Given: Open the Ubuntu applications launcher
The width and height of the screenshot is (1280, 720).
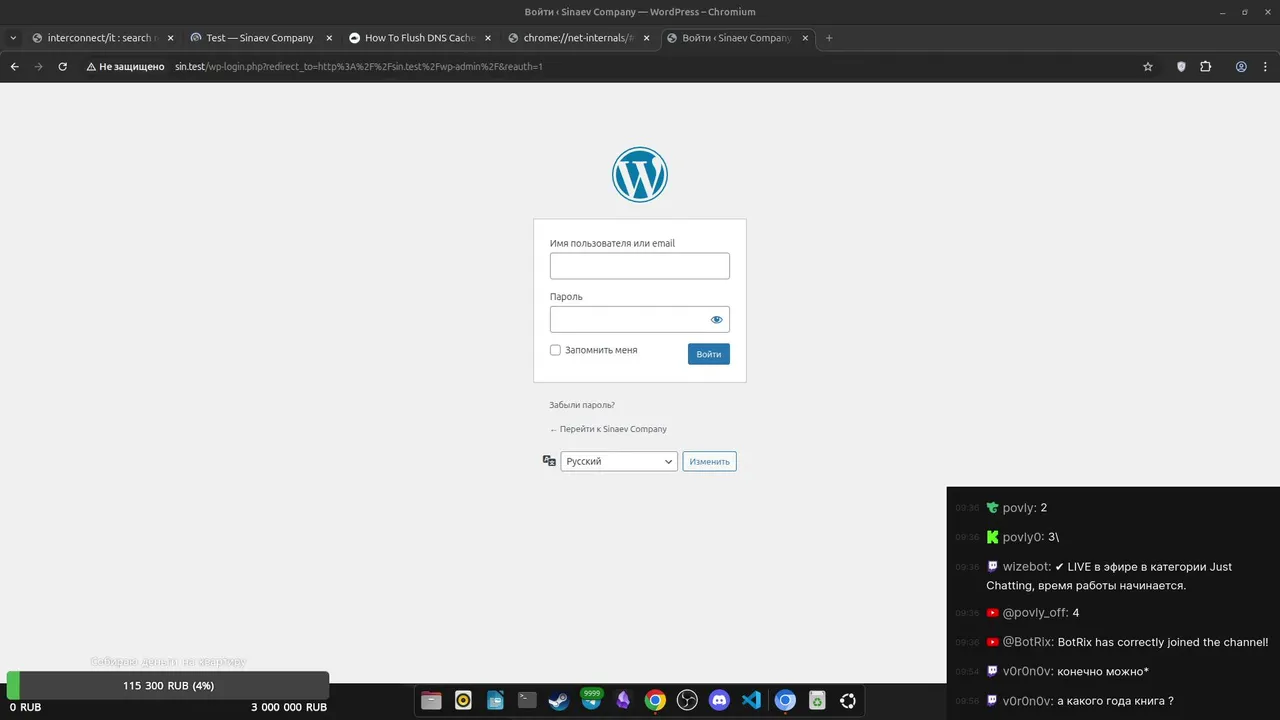Looking at the screenshot, I should 848,701.
